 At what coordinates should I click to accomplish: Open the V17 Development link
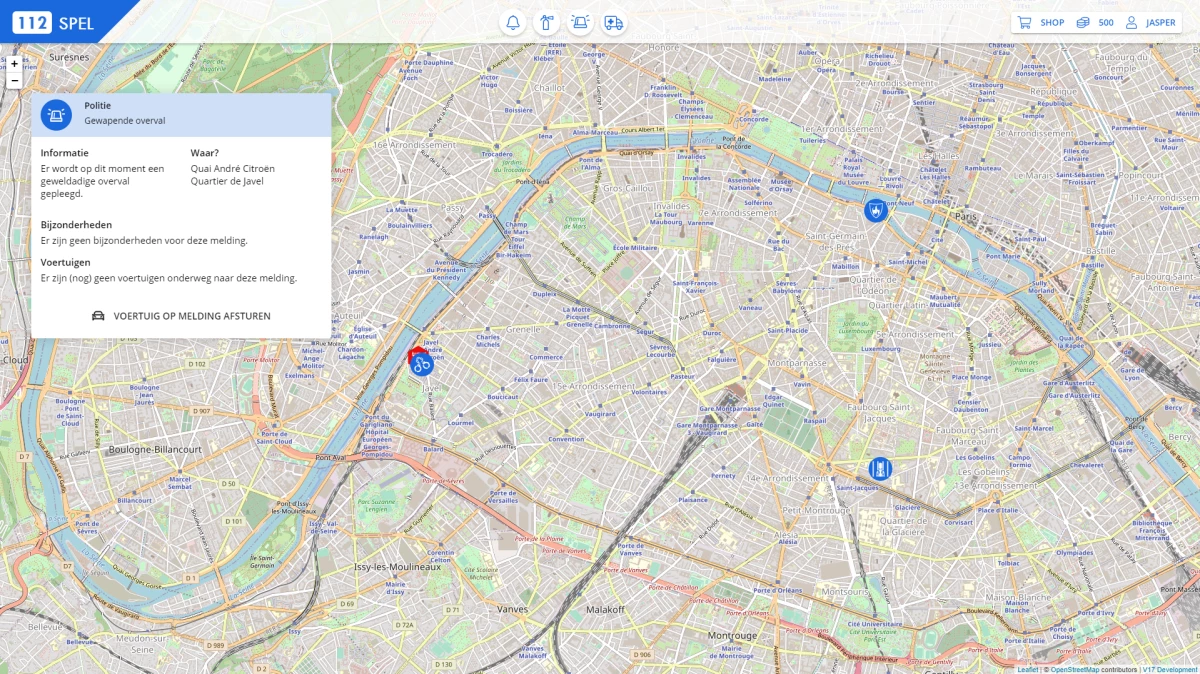[1170, 669]
